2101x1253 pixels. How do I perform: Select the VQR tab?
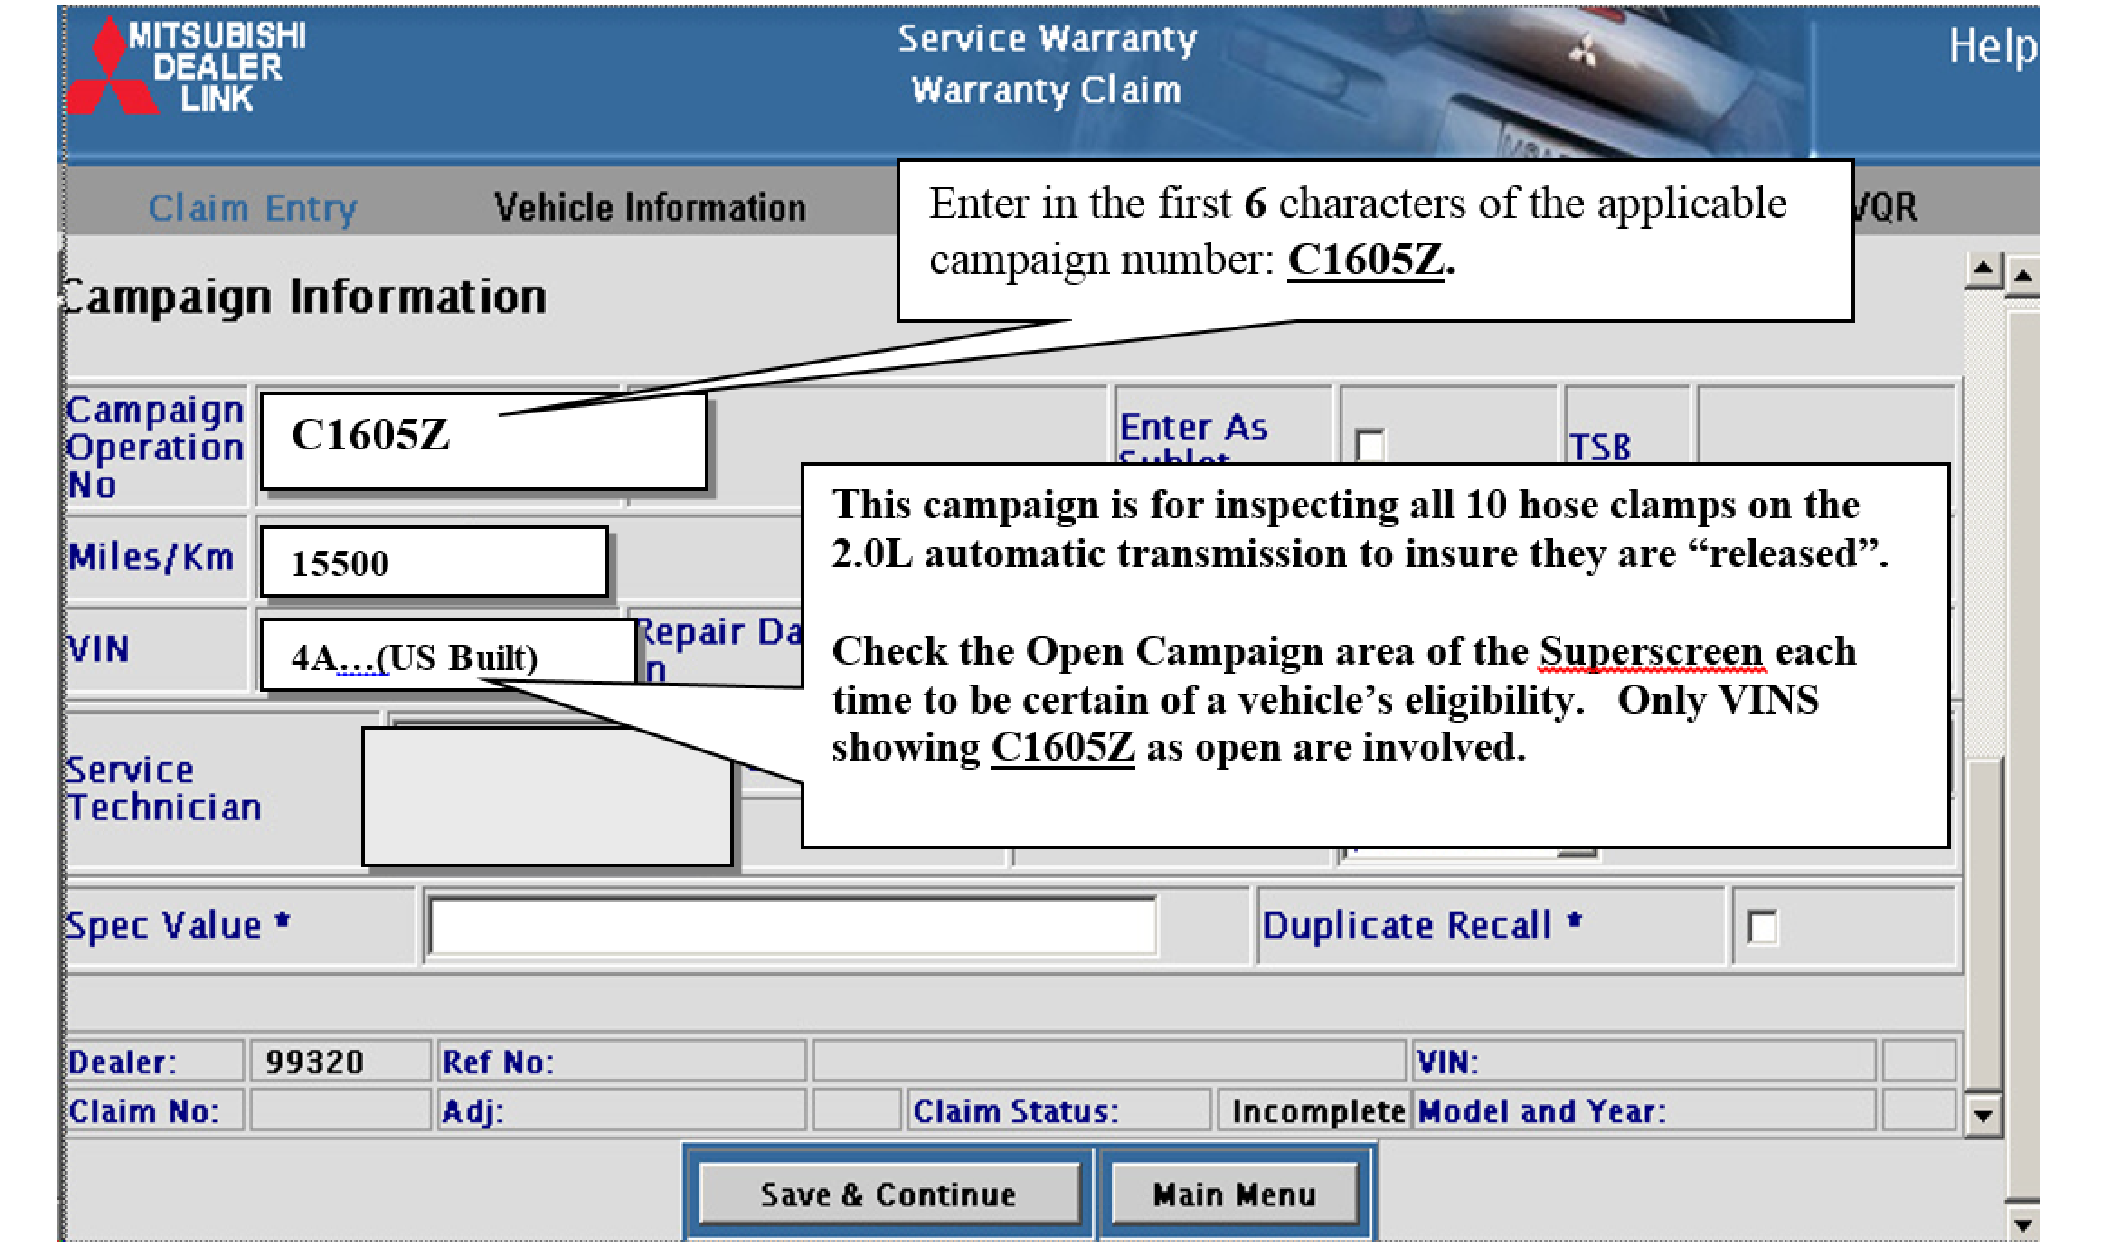(1884, 208)
